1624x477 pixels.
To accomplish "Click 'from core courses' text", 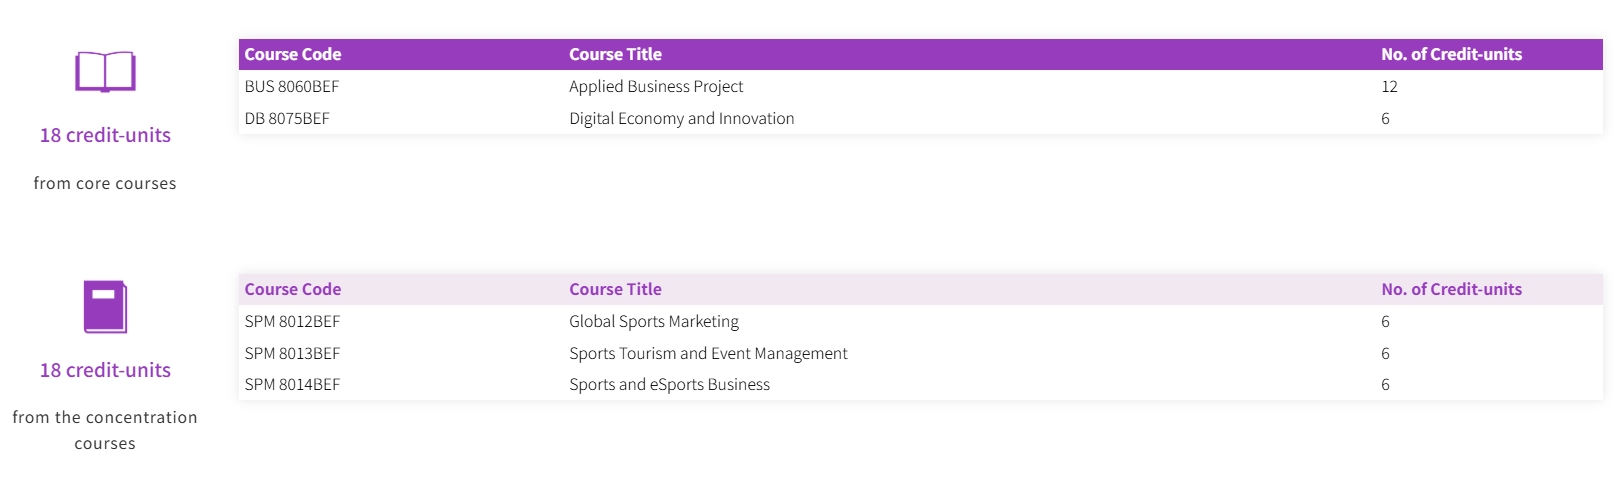I will pos(105,183).
